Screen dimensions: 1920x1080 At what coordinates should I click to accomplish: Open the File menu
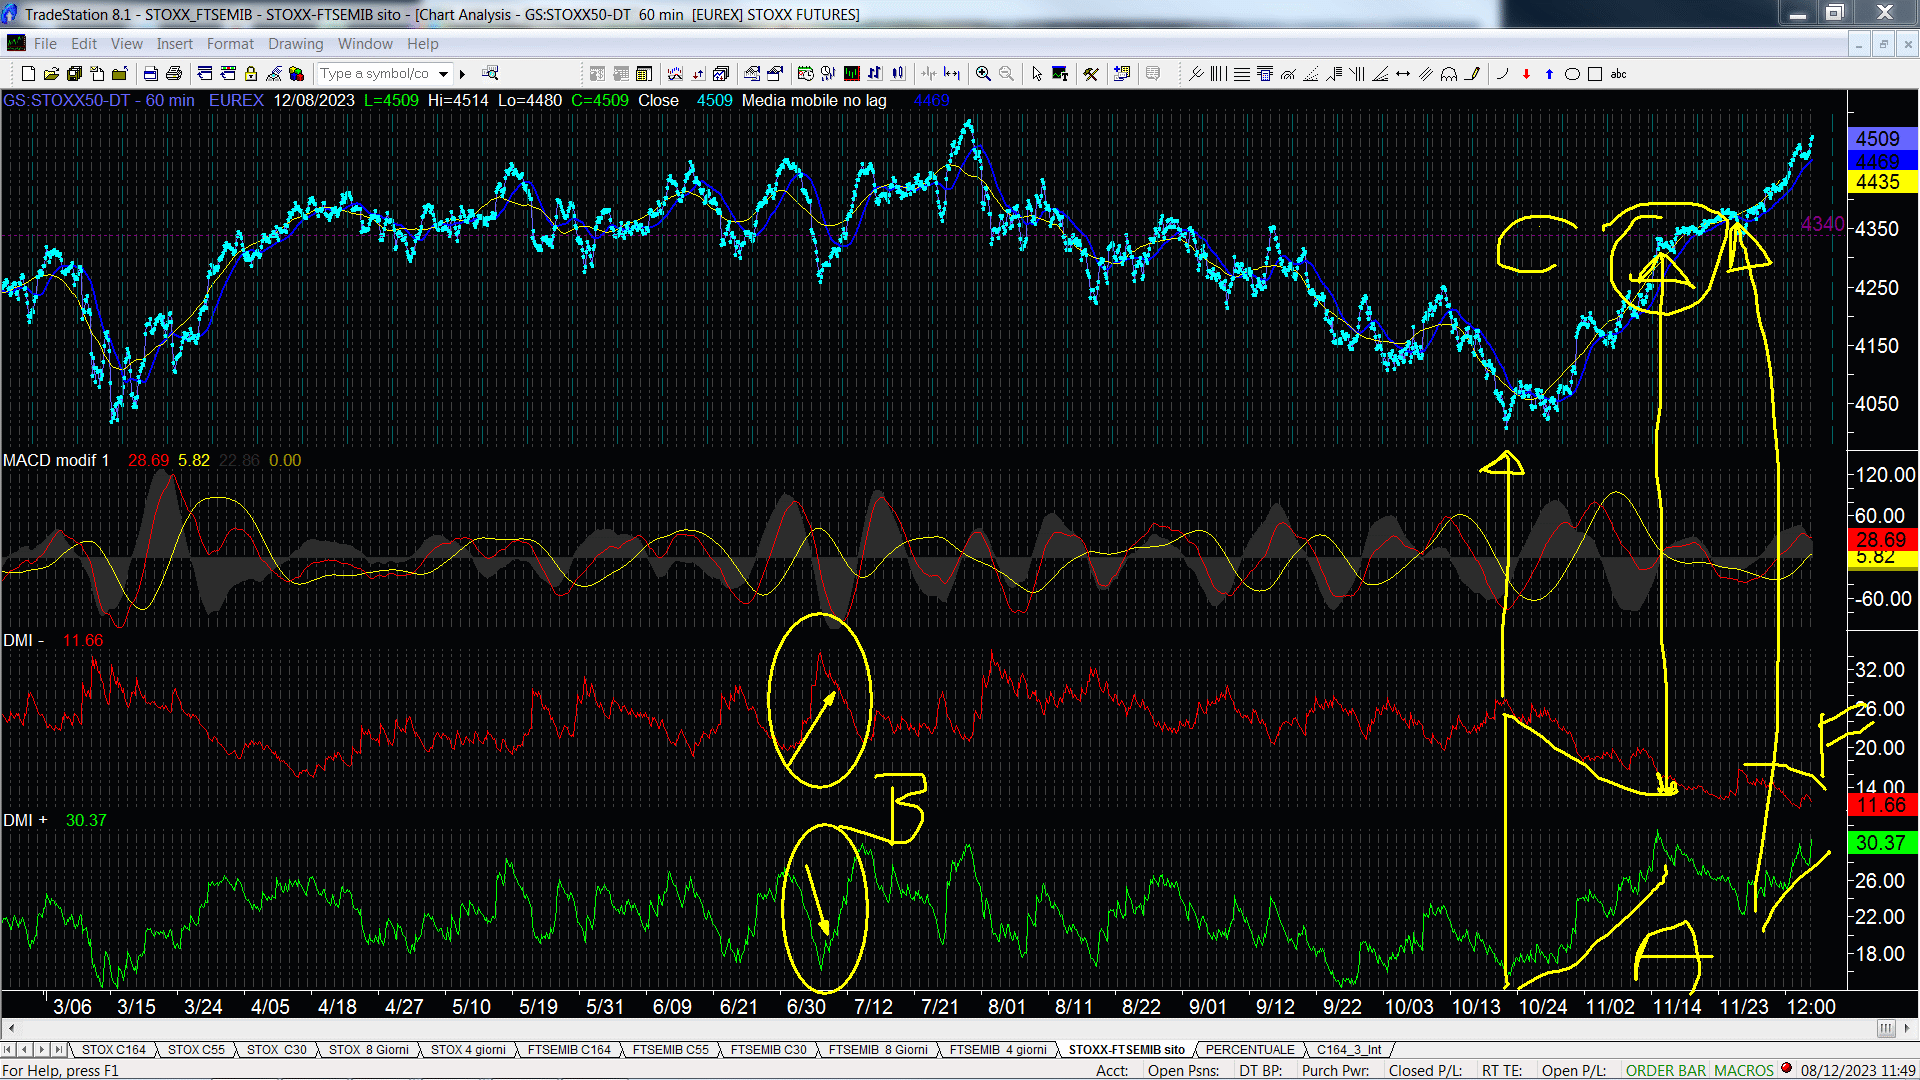coord(45,44)
